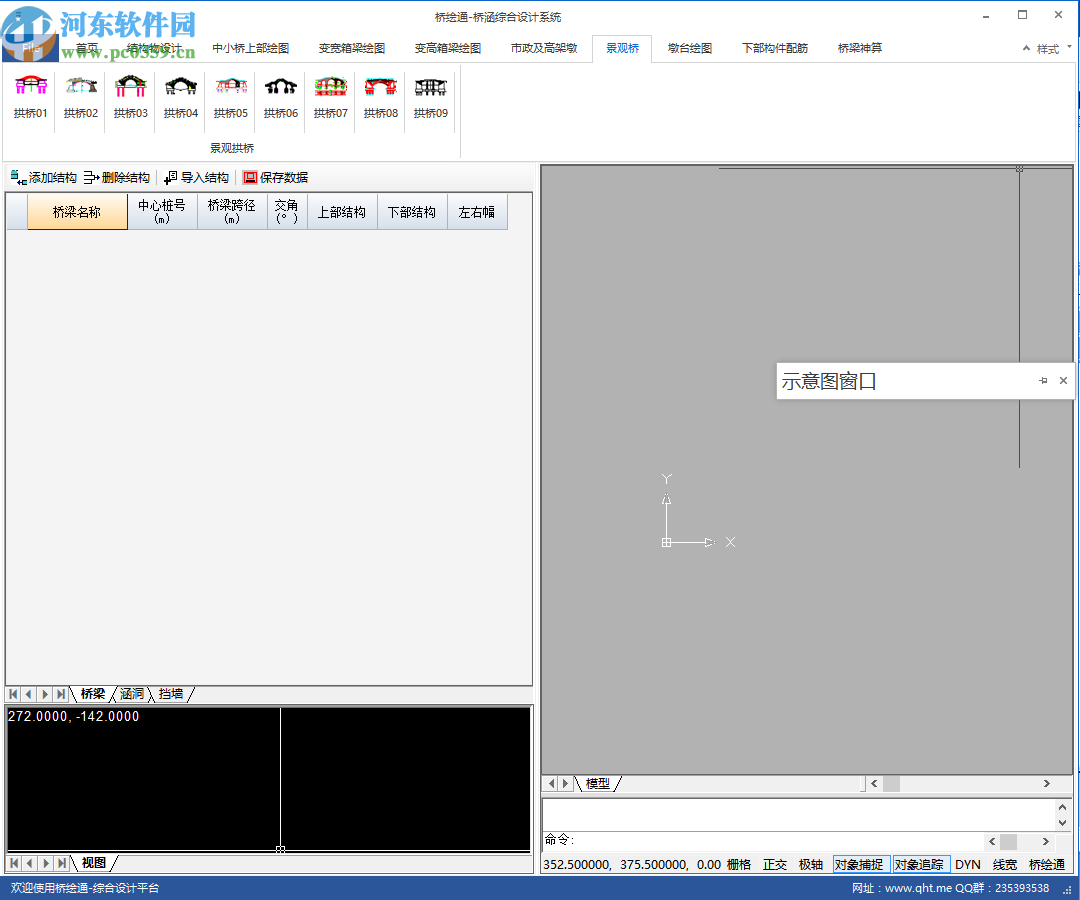Image resolution: width=1080 pixels, height=900 pixels.
Task: Click the 桥梁跨径 column header
Action: point(232,212)
